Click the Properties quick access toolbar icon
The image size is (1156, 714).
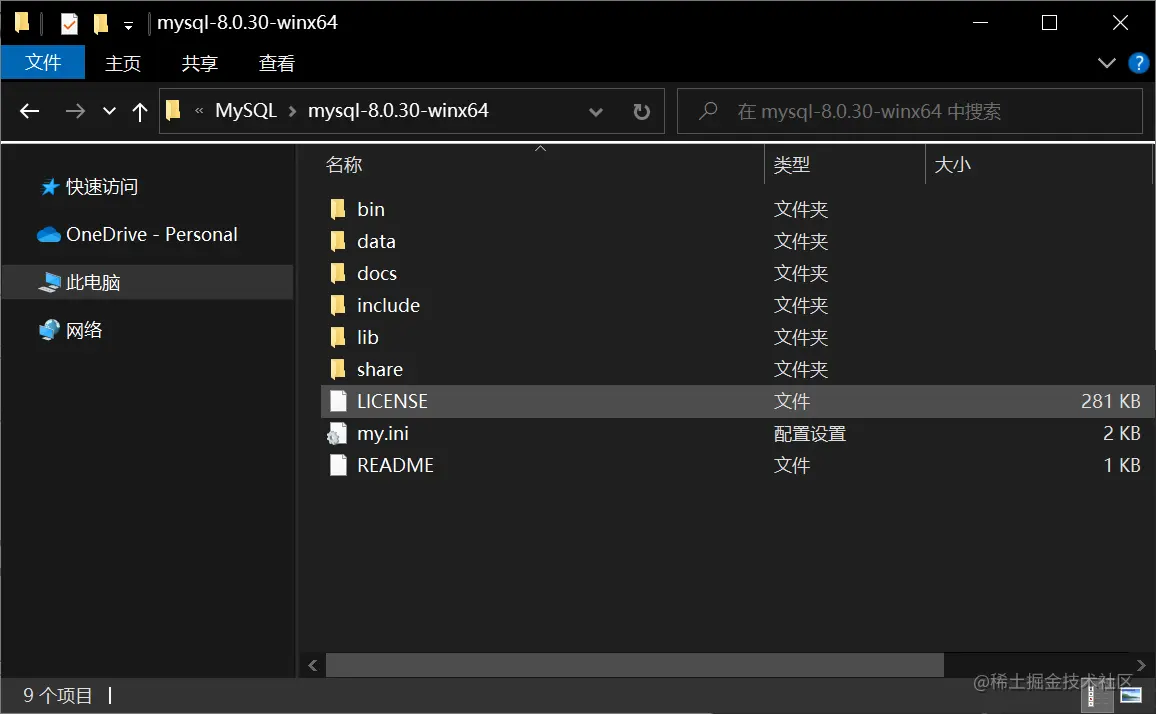(x=69, y=24)
